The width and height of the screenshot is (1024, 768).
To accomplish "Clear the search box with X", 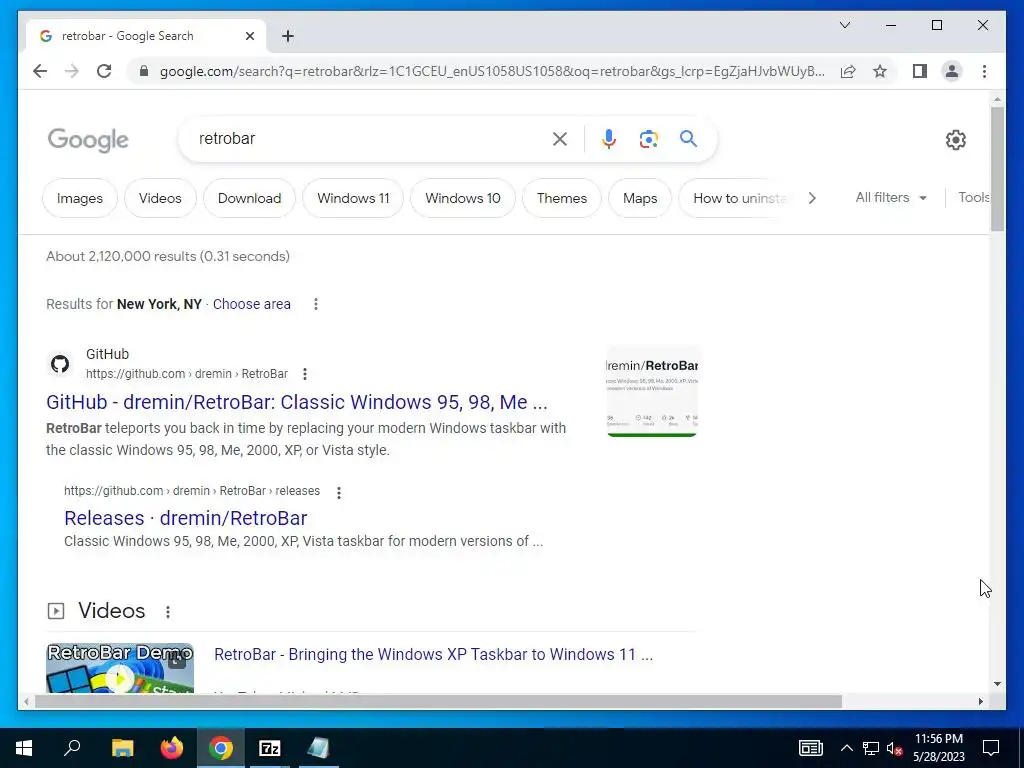I will tap(560, 138).
